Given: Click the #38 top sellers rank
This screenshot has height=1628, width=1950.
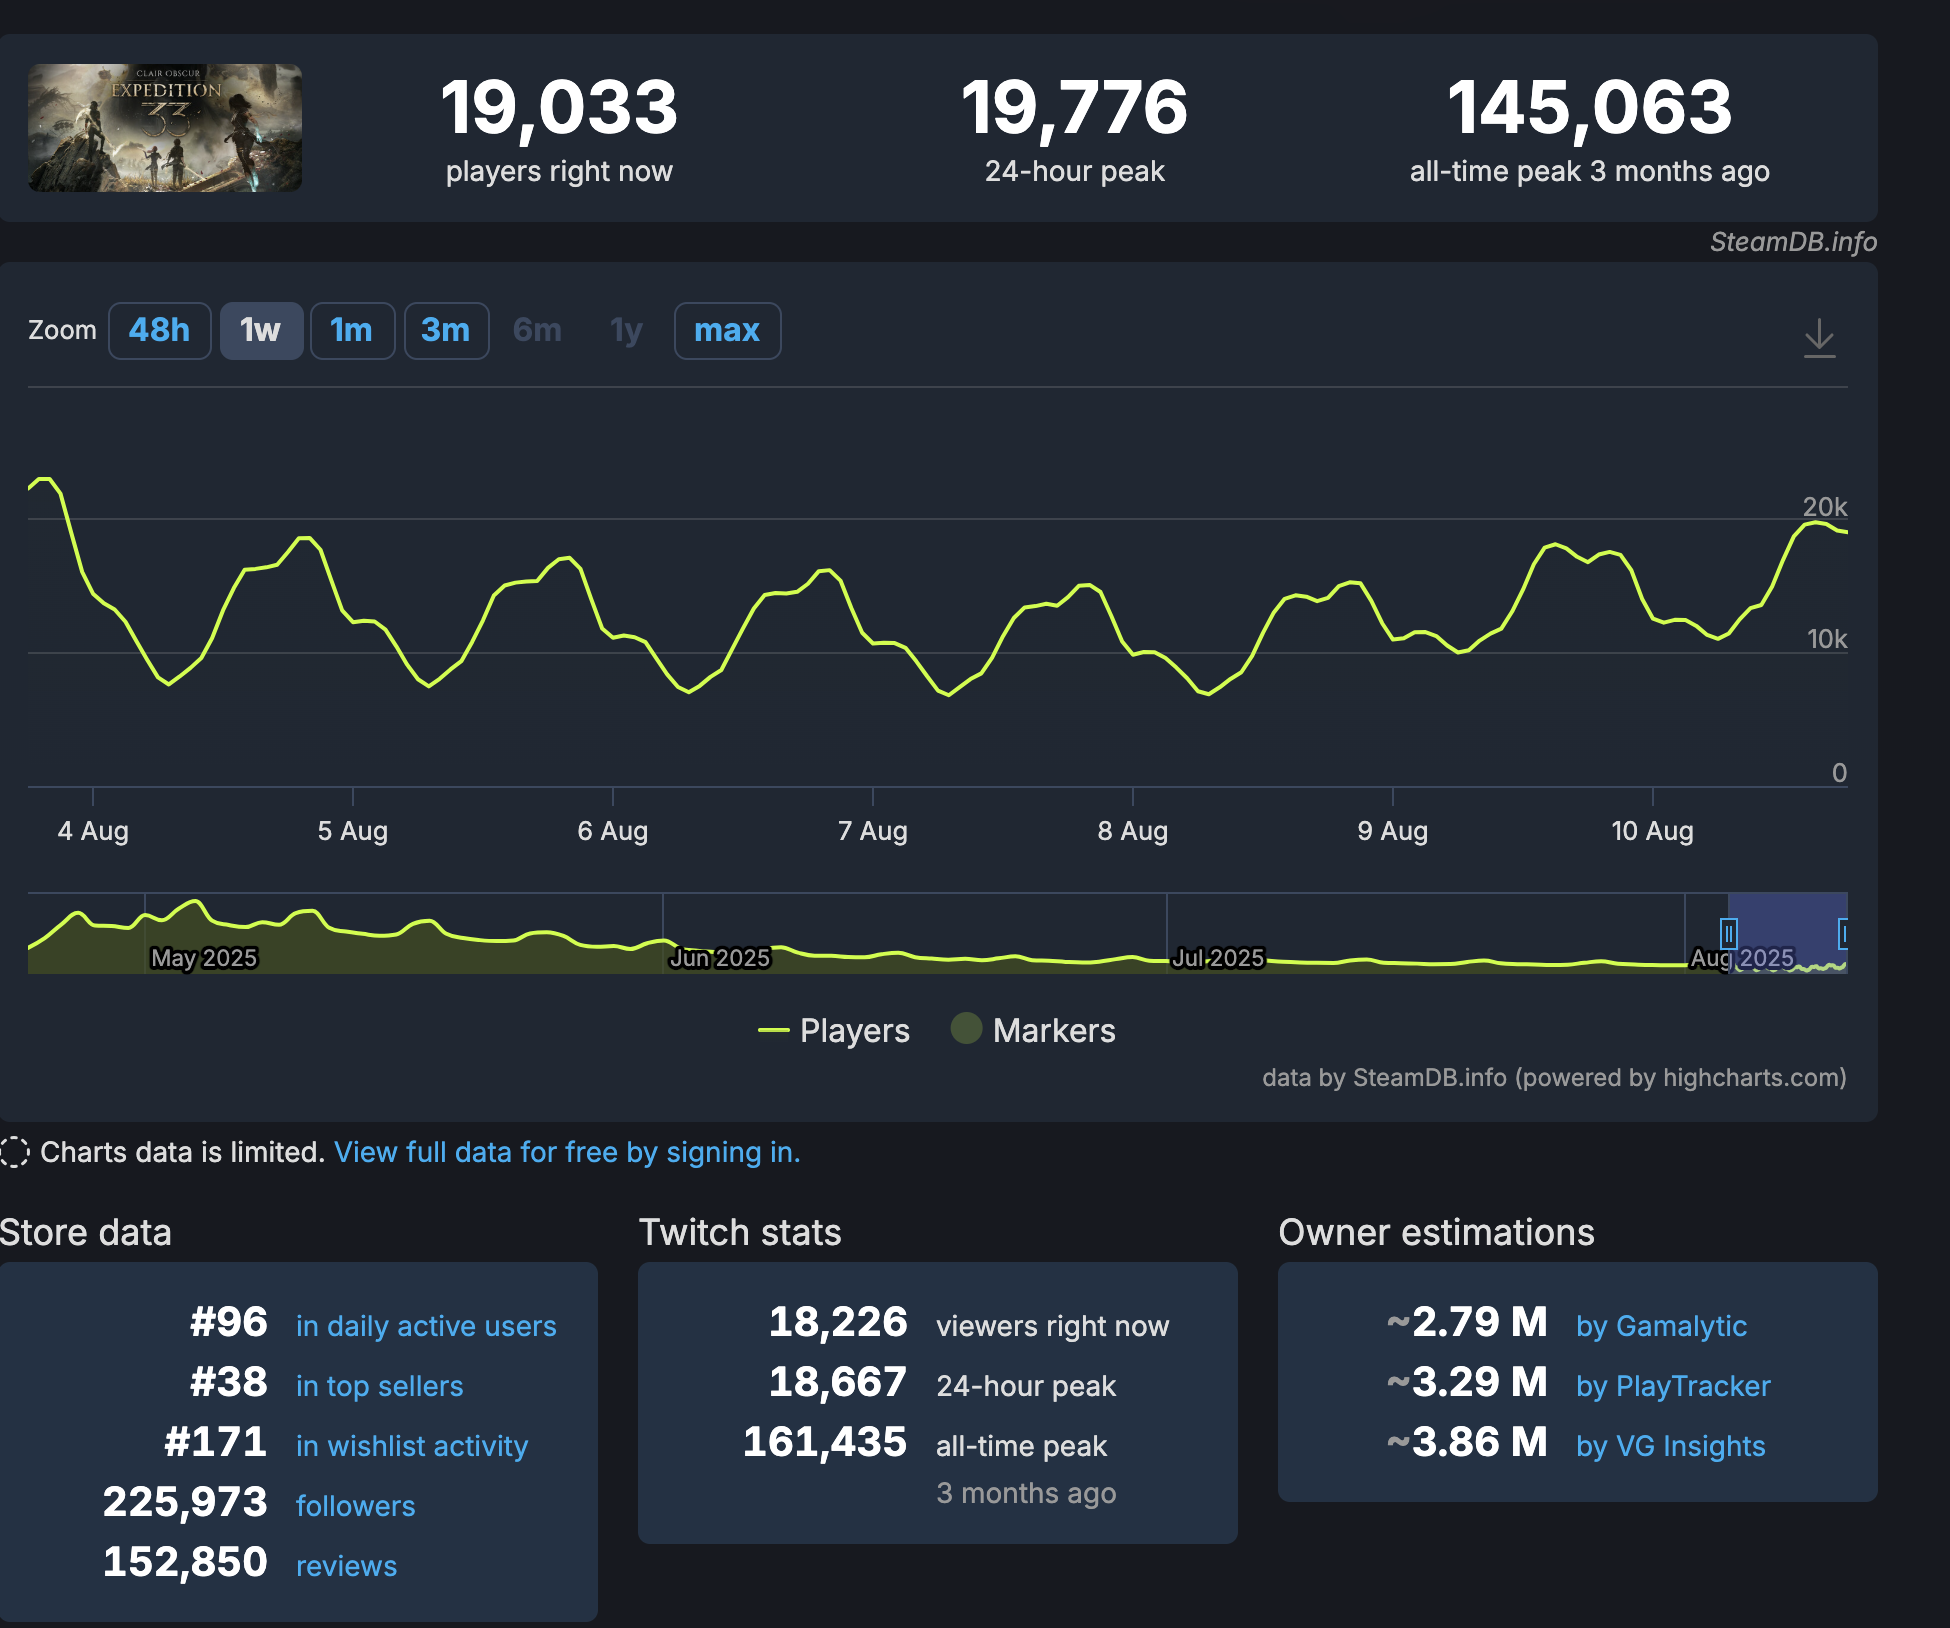Looking at the screenshot, I should (229, 1382).
